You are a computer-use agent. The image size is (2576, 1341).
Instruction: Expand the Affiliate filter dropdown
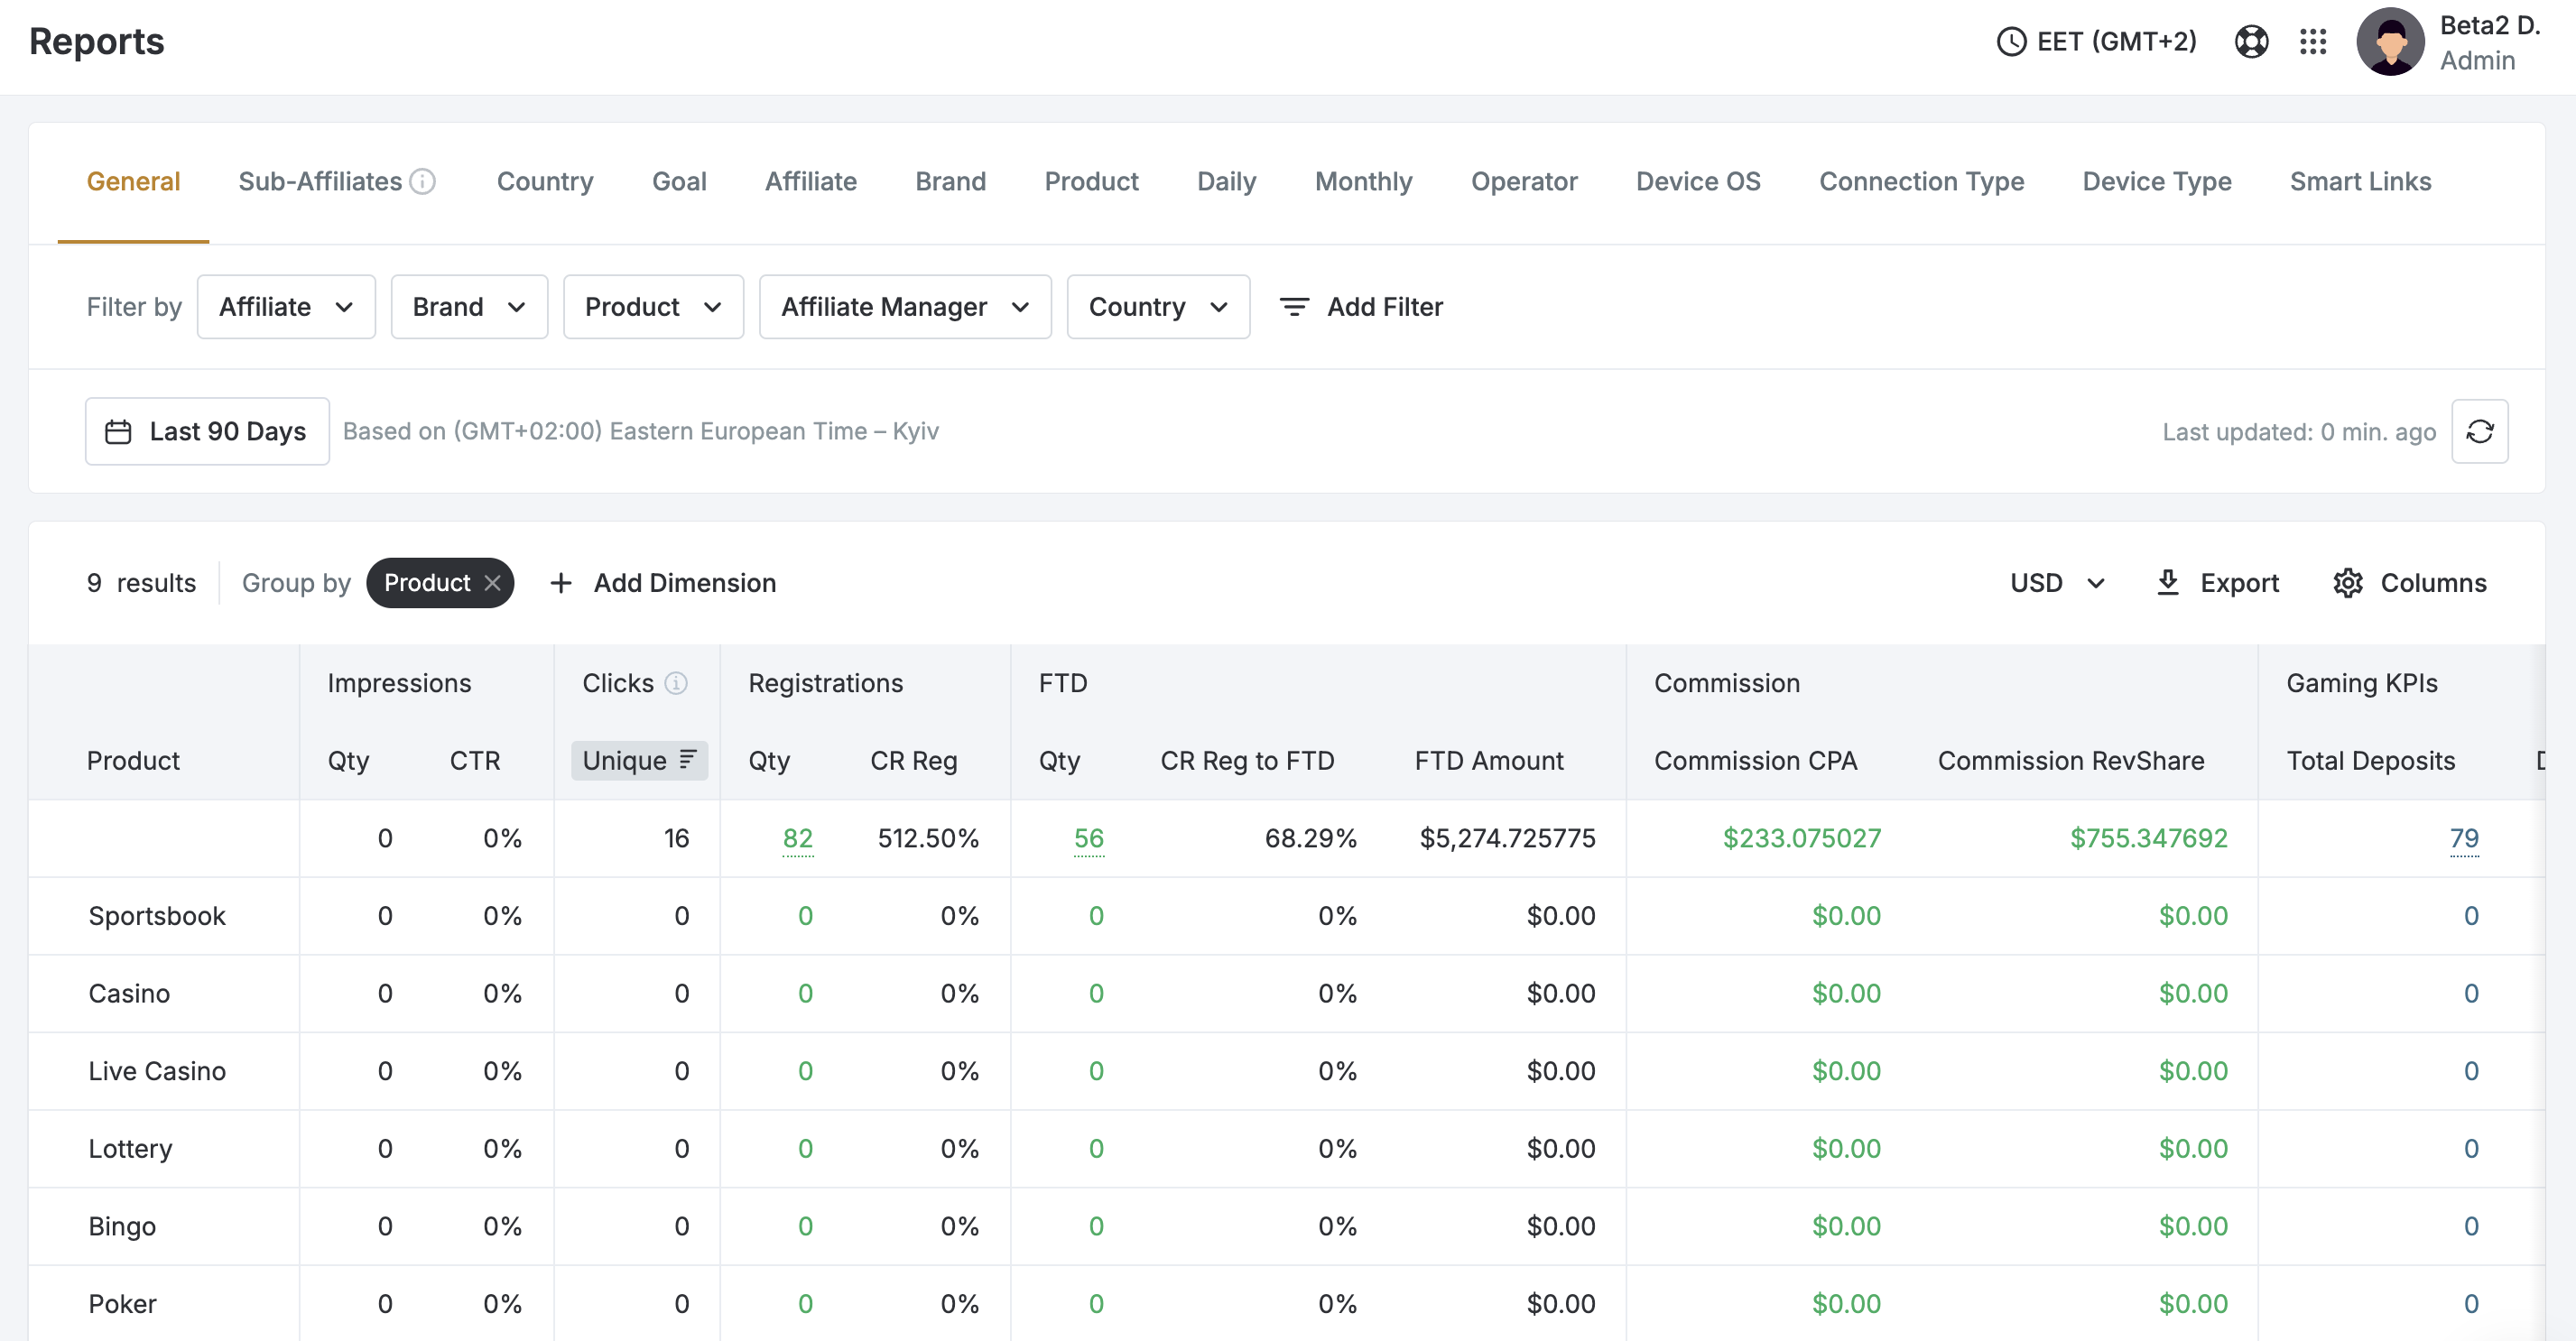tap(286, 307)
